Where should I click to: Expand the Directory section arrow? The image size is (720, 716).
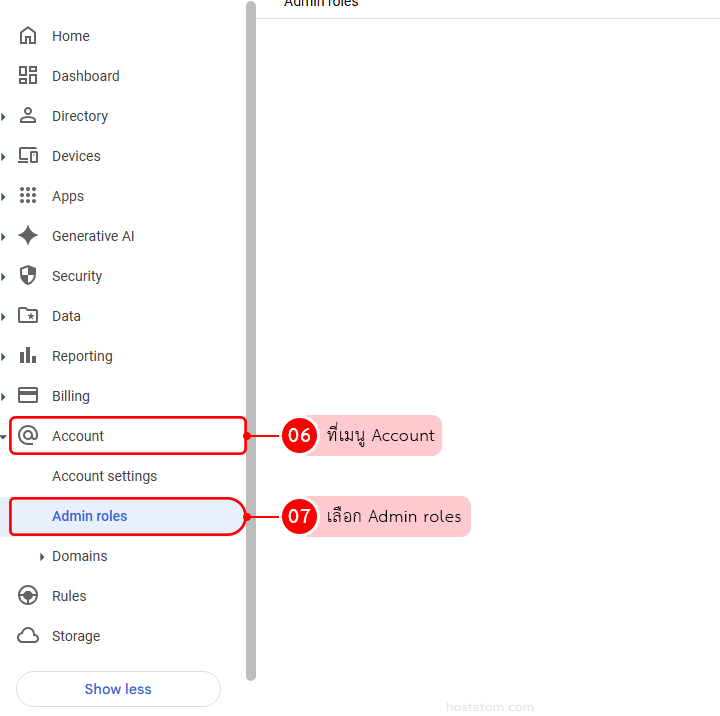(x=4, y=117)
